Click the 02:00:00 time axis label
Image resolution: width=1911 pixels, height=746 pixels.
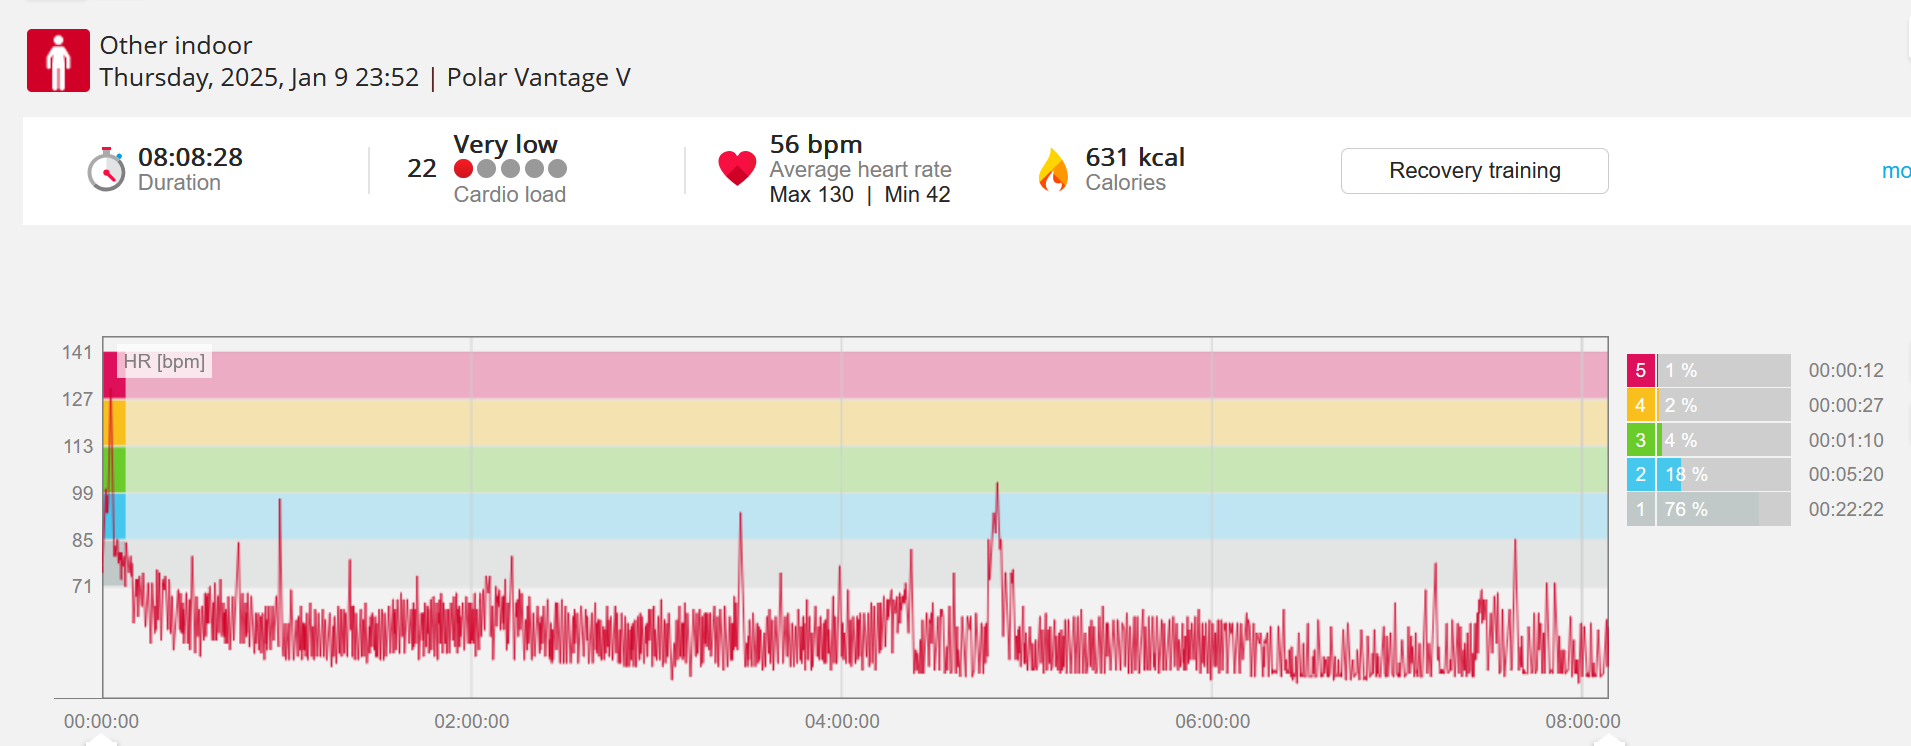[472, 721]
